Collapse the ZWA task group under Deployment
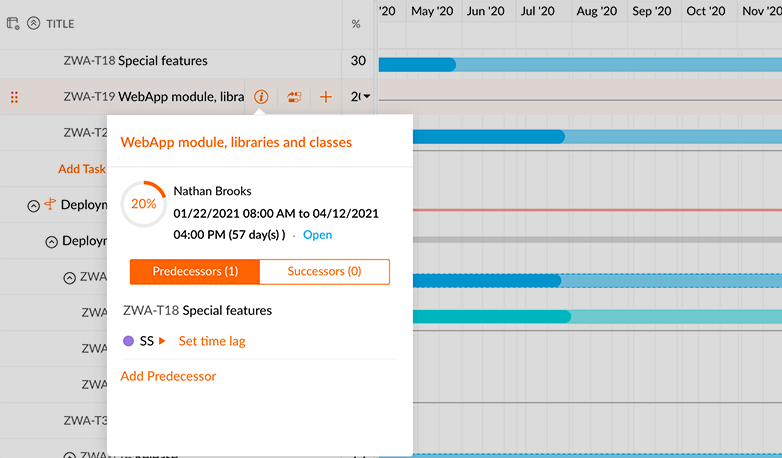Viewport: 782px width, 458px height. [70, 278]
